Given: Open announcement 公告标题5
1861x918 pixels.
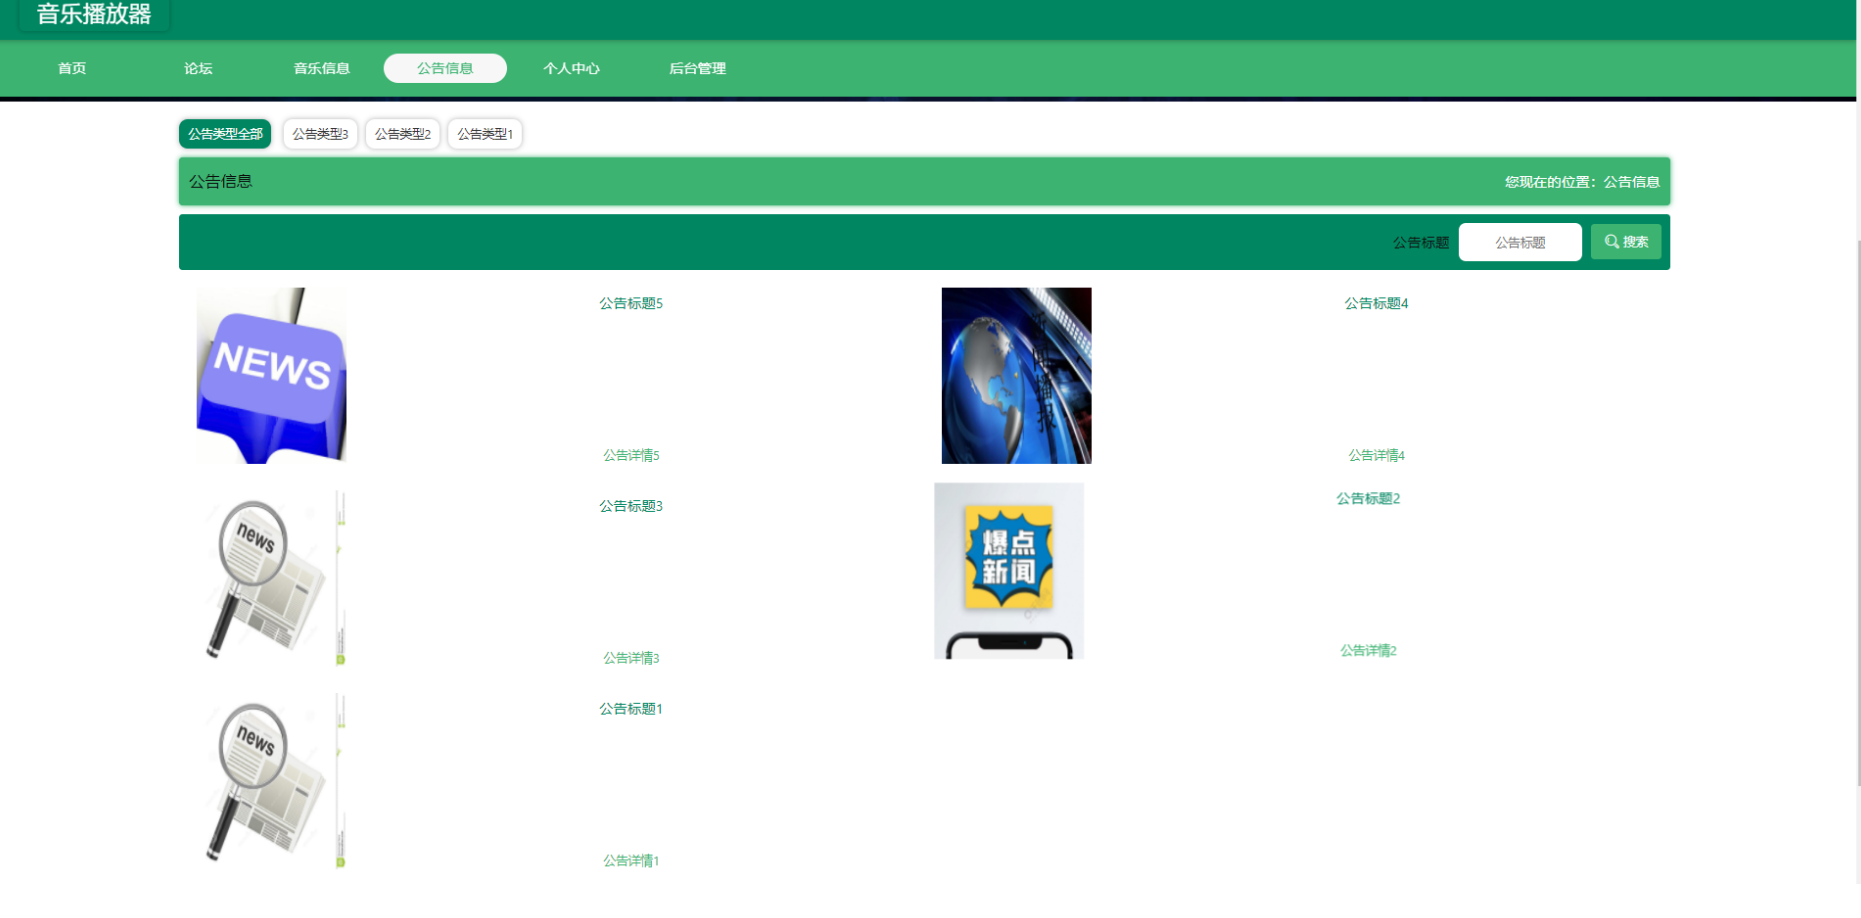Looking at the screenshot, I should pyautogui.click(x=630, y=303).
